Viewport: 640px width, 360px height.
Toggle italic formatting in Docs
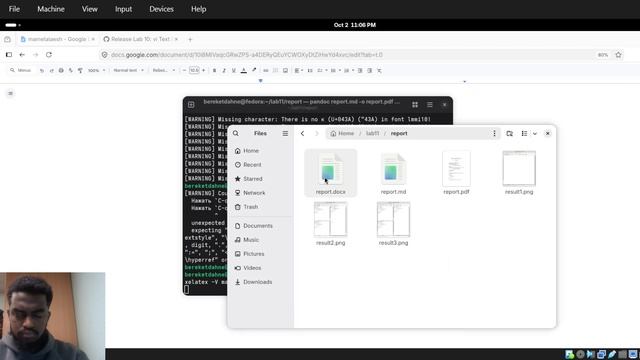click(x=224, y=71)
